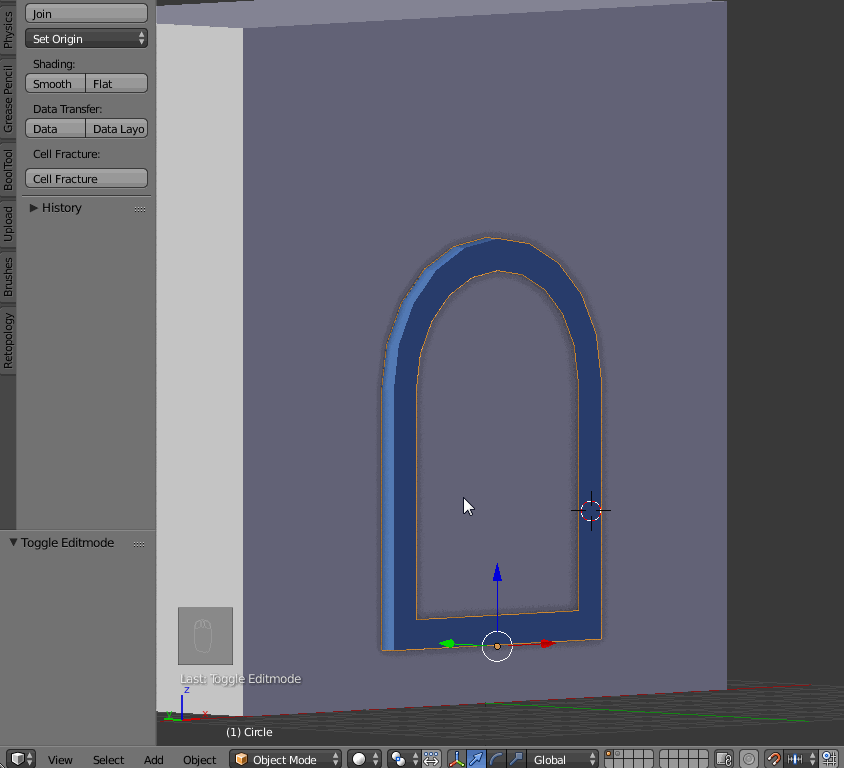Click the blue arch window frame object
Screen dimensions: 844x768
point(405,484)
